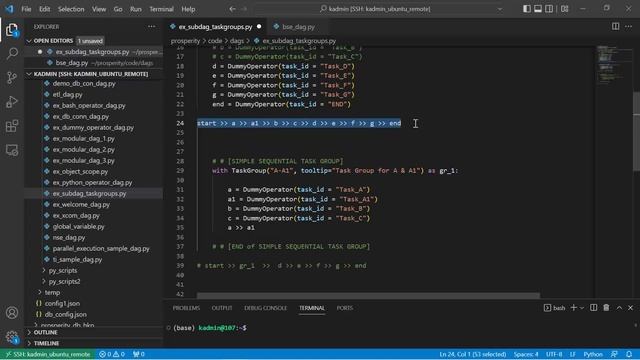The height and width of the screenshot is (360, 640).
Task: Open the Run and Debug view
Action: pos(12,102)
